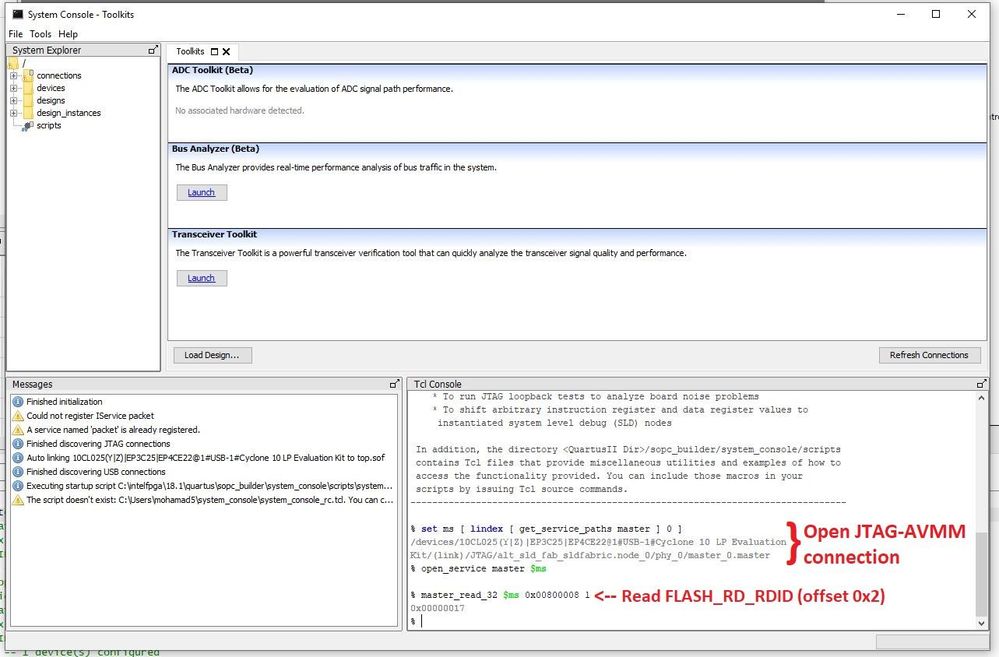999x657 pixels.
Task: Click the Transceiver Toolkit header
Action: [x=214, y=234]
